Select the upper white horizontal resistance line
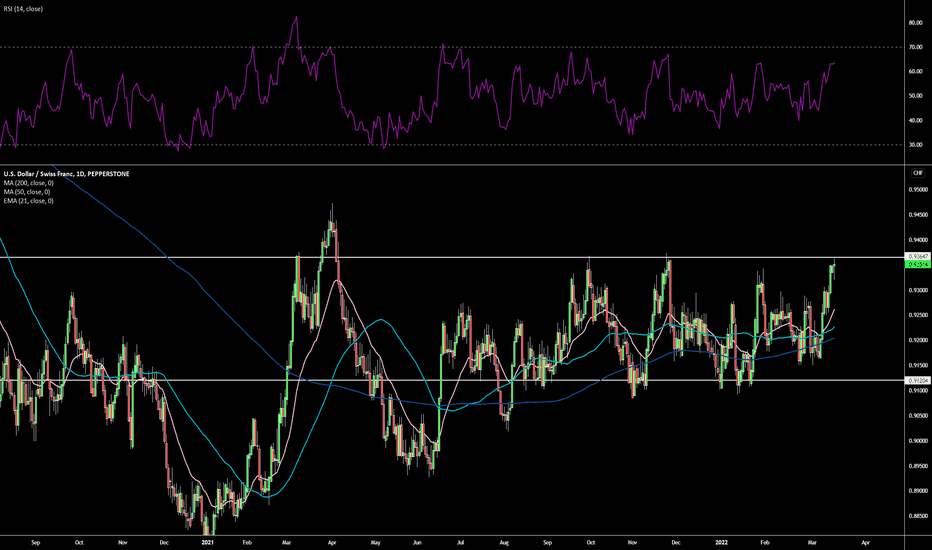 [452, 257]
